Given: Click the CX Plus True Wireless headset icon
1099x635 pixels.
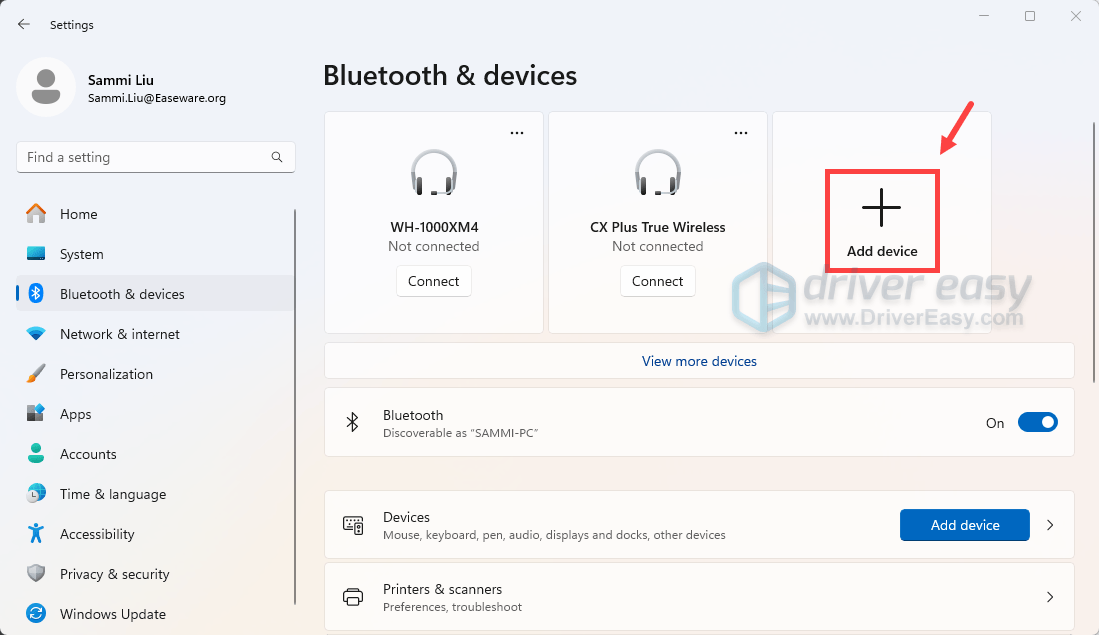Looking at the screenshot, I should coord(657,173).
